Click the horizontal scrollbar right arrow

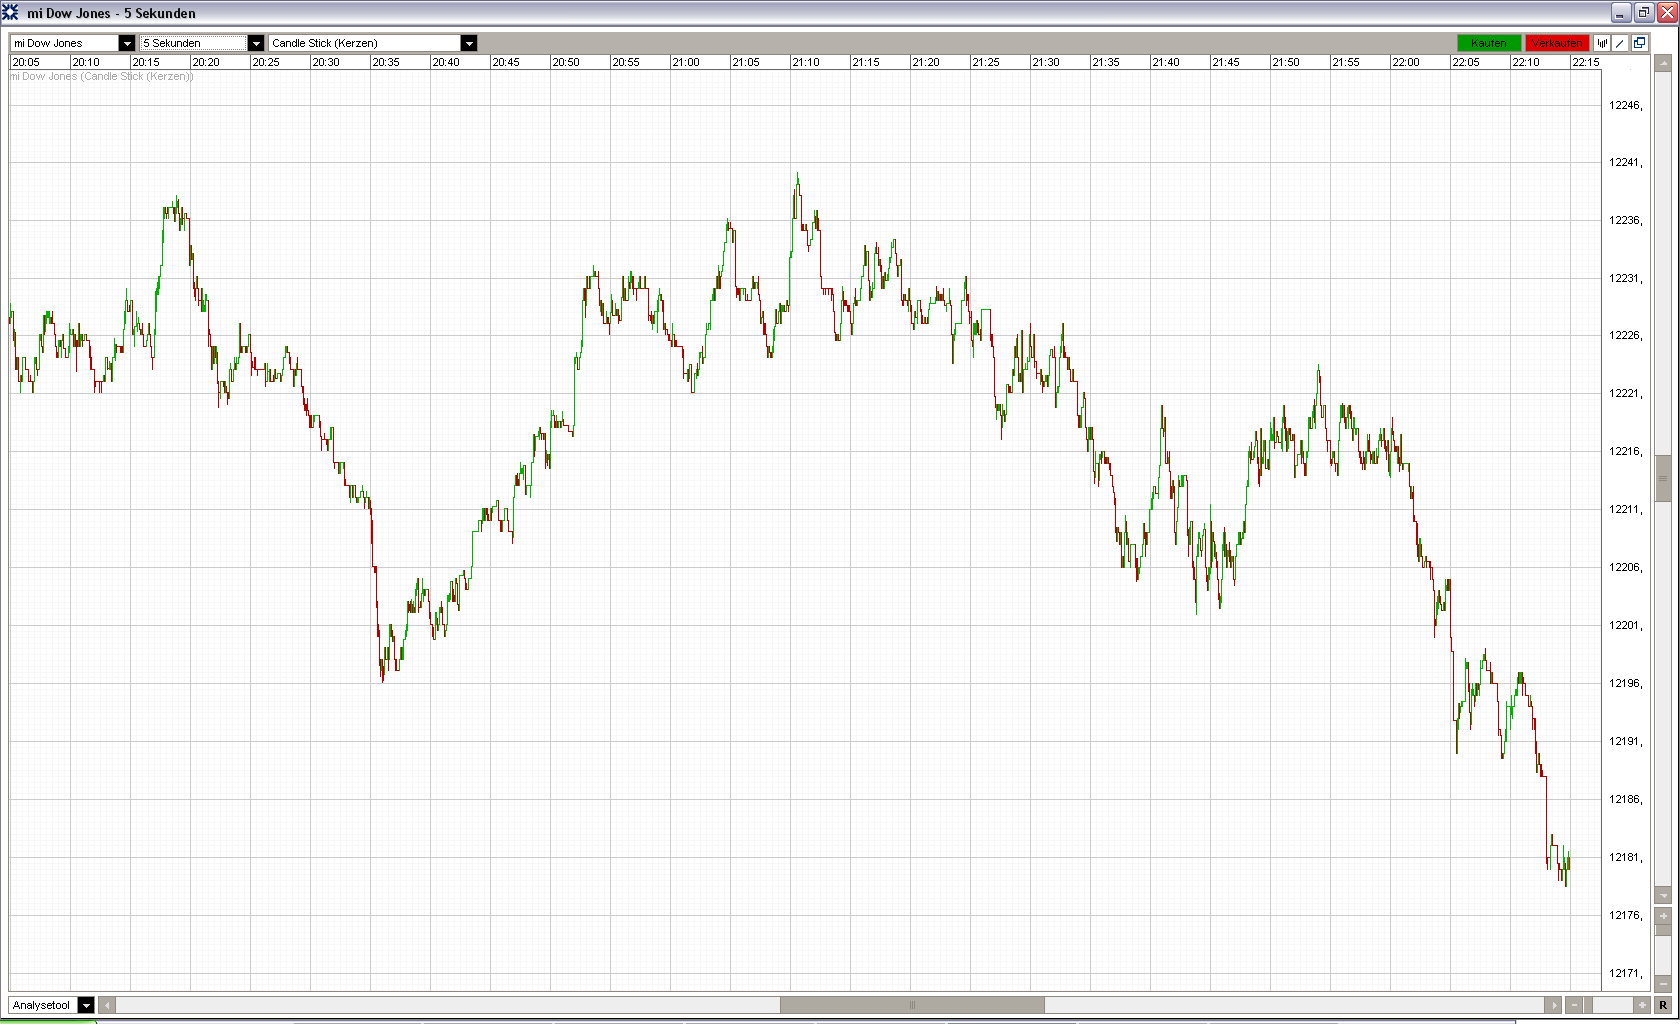1553,1005
